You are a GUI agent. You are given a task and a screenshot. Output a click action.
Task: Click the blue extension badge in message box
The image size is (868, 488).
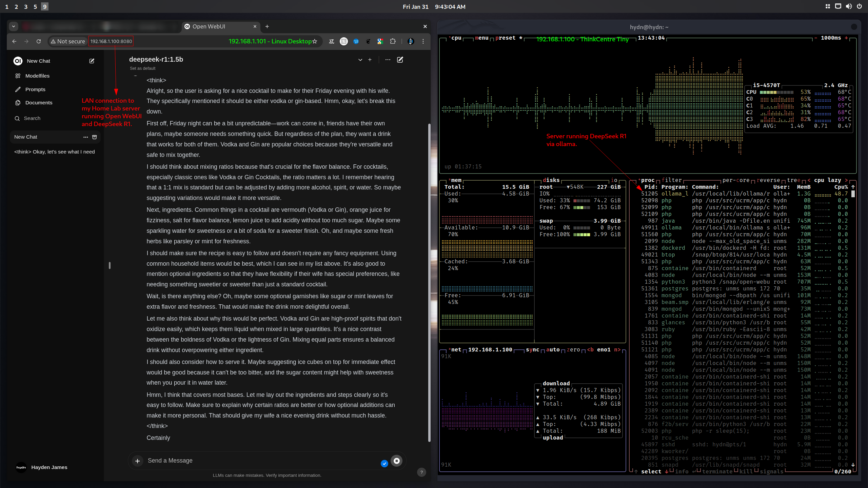tap(384, 463)
